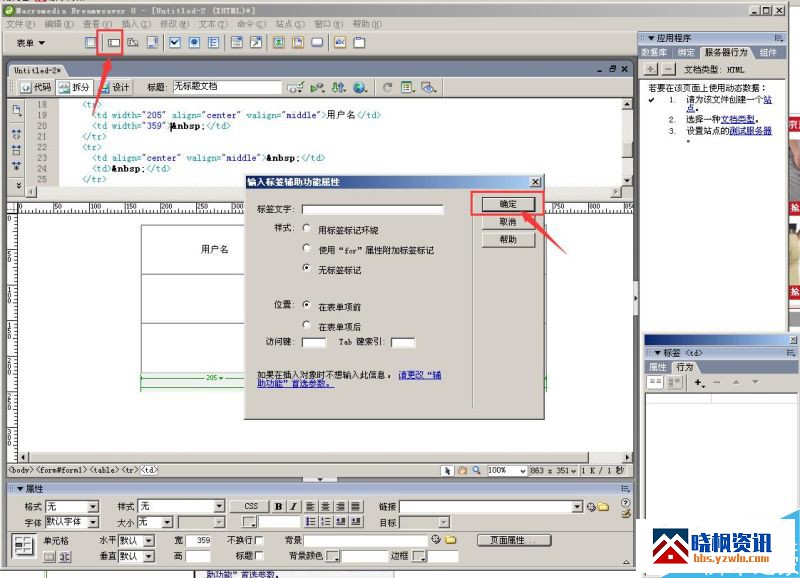The image size is (800, 578).
Task: Align text left in the Properties panel
Action: (x=310, y=507)
